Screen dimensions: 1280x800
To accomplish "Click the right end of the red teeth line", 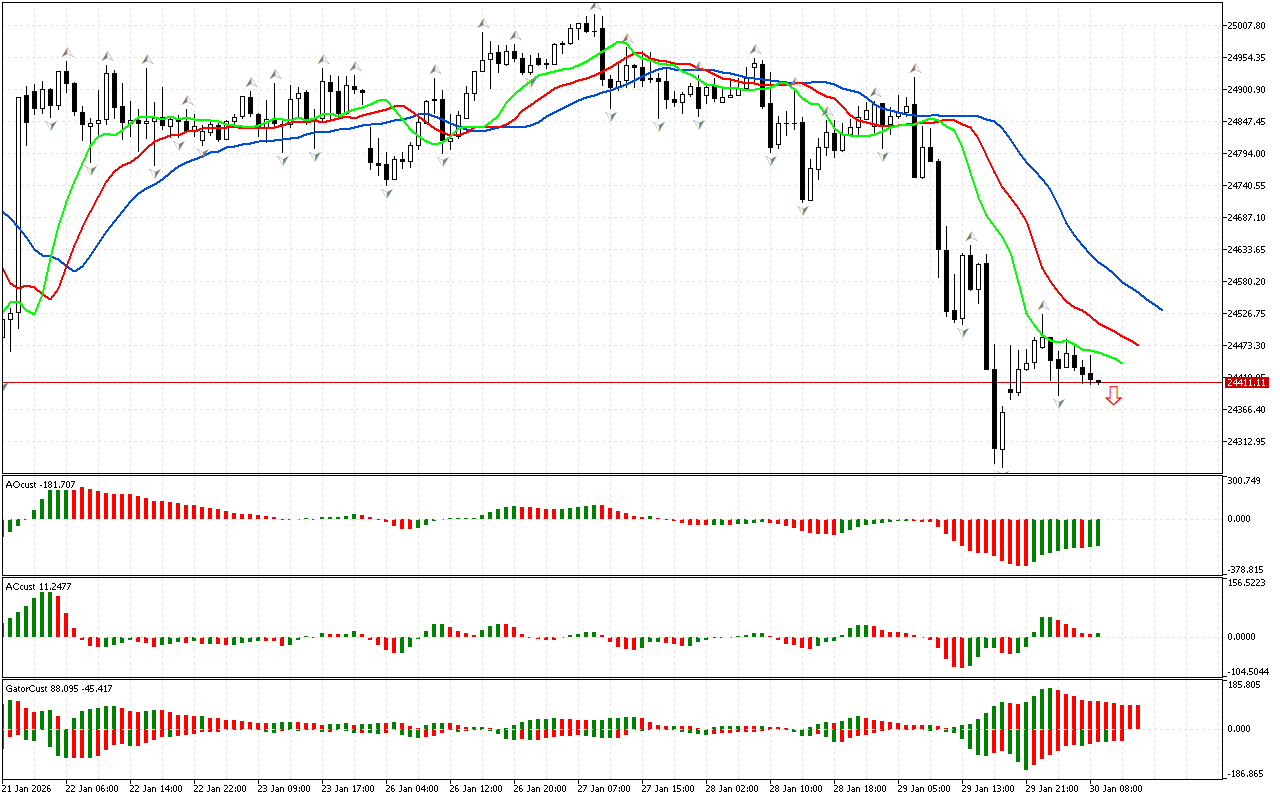I will coord(1137,345).
